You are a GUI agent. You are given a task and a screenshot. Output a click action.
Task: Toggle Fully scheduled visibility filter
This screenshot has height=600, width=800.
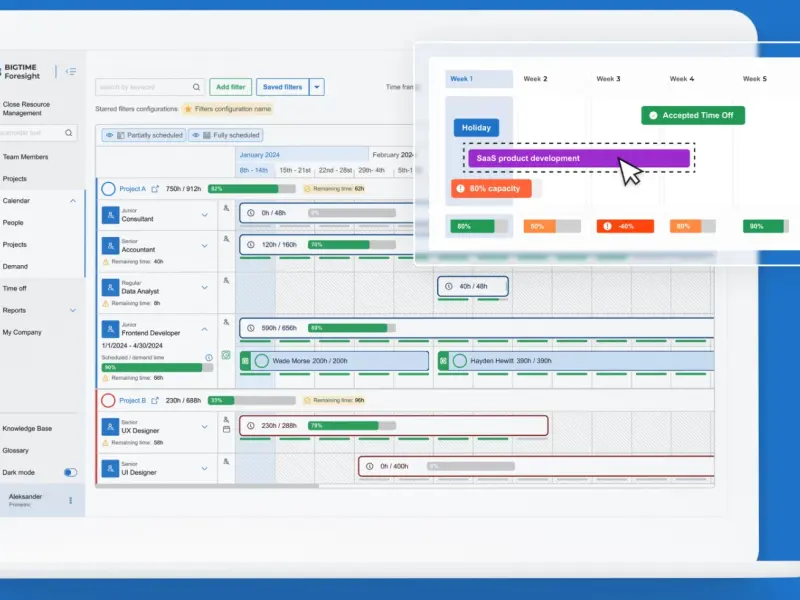point(226,135)
